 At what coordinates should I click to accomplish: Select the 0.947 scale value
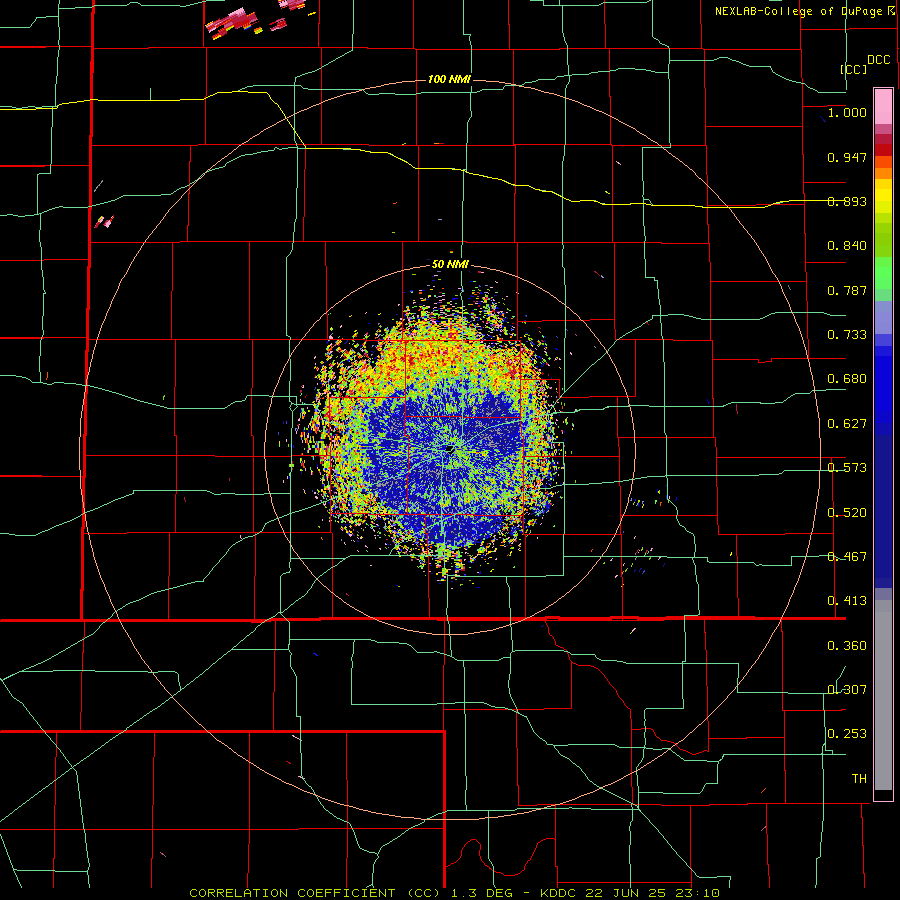pyautogui.click(x=847, y=157)
